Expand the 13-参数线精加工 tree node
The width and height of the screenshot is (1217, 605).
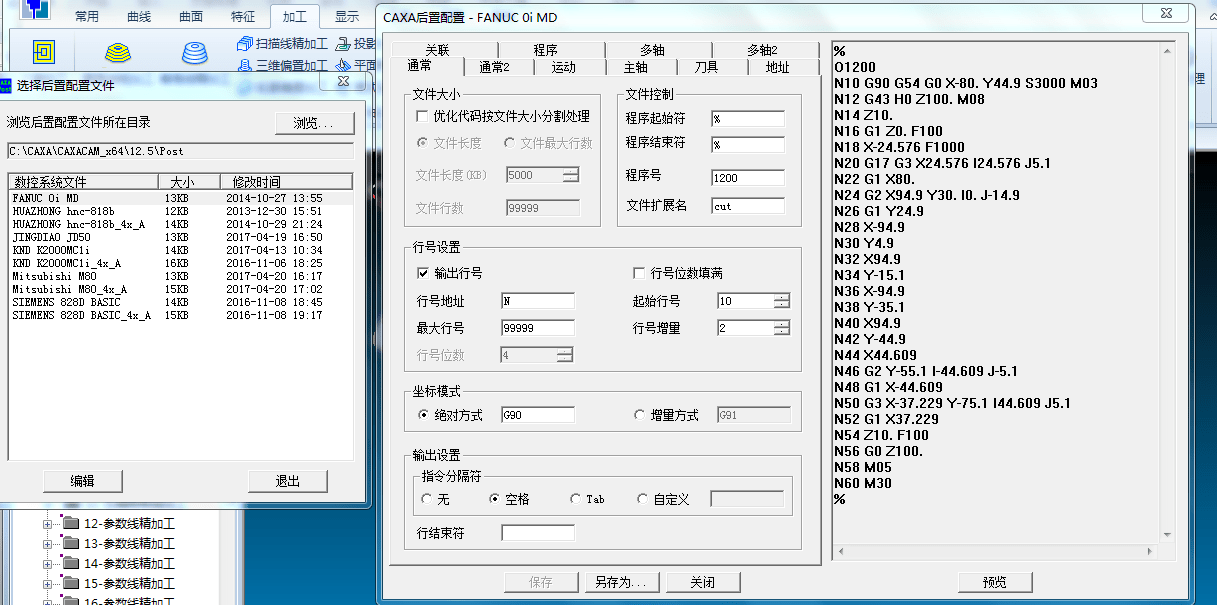(x=46, y=544)
